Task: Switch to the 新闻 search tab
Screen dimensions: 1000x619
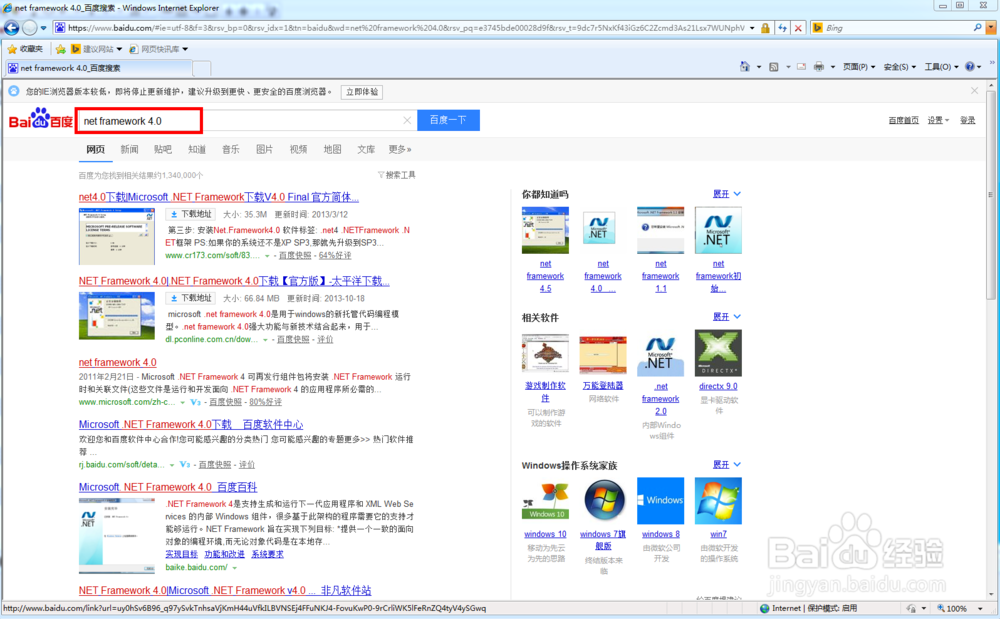Action: tap(129, 149)
